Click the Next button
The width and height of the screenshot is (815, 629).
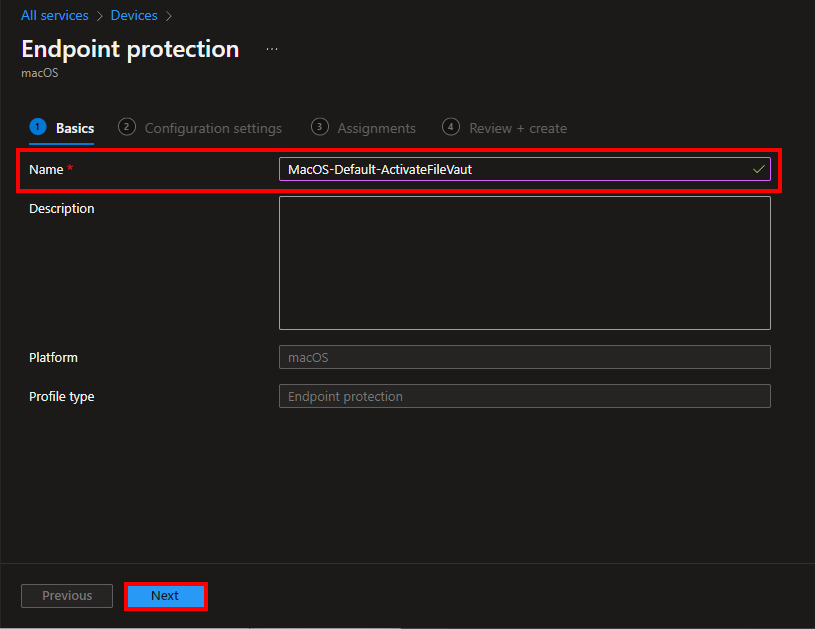click(x=165, y=595)
